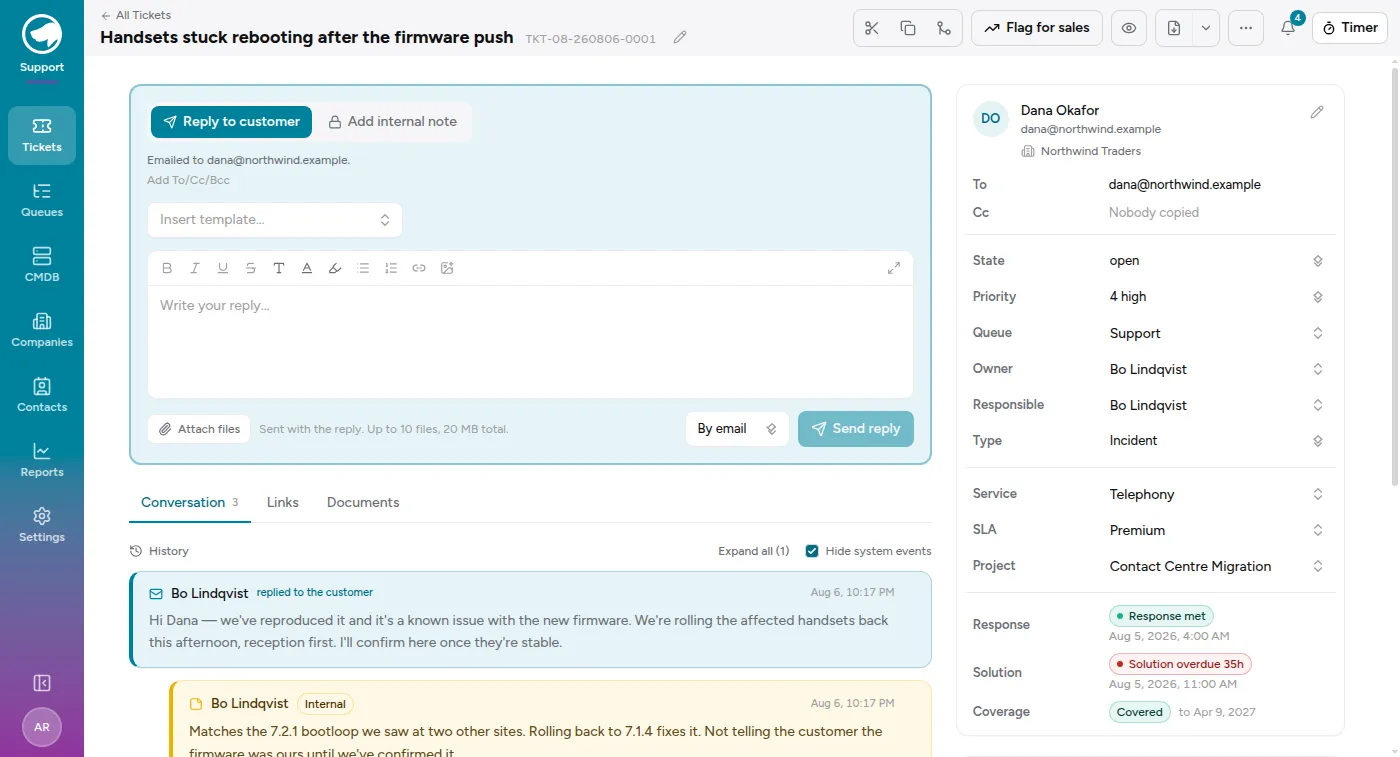Apply italic formatting in reply editor

(x=195, y=268)
